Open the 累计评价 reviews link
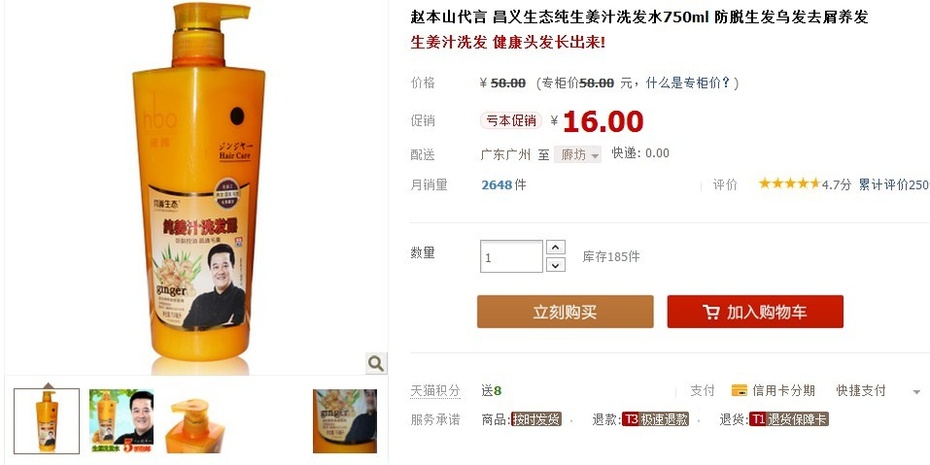 (x=894, y=184)
